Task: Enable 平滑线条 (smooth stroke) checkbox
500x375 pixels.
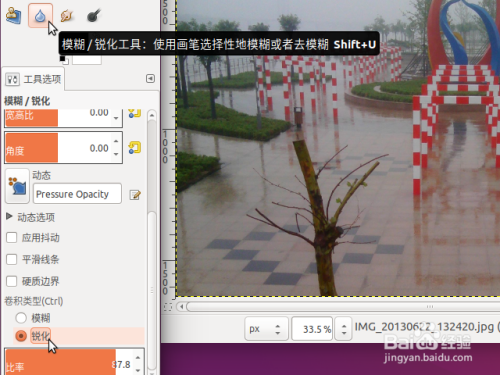Action: click(12, 259)
